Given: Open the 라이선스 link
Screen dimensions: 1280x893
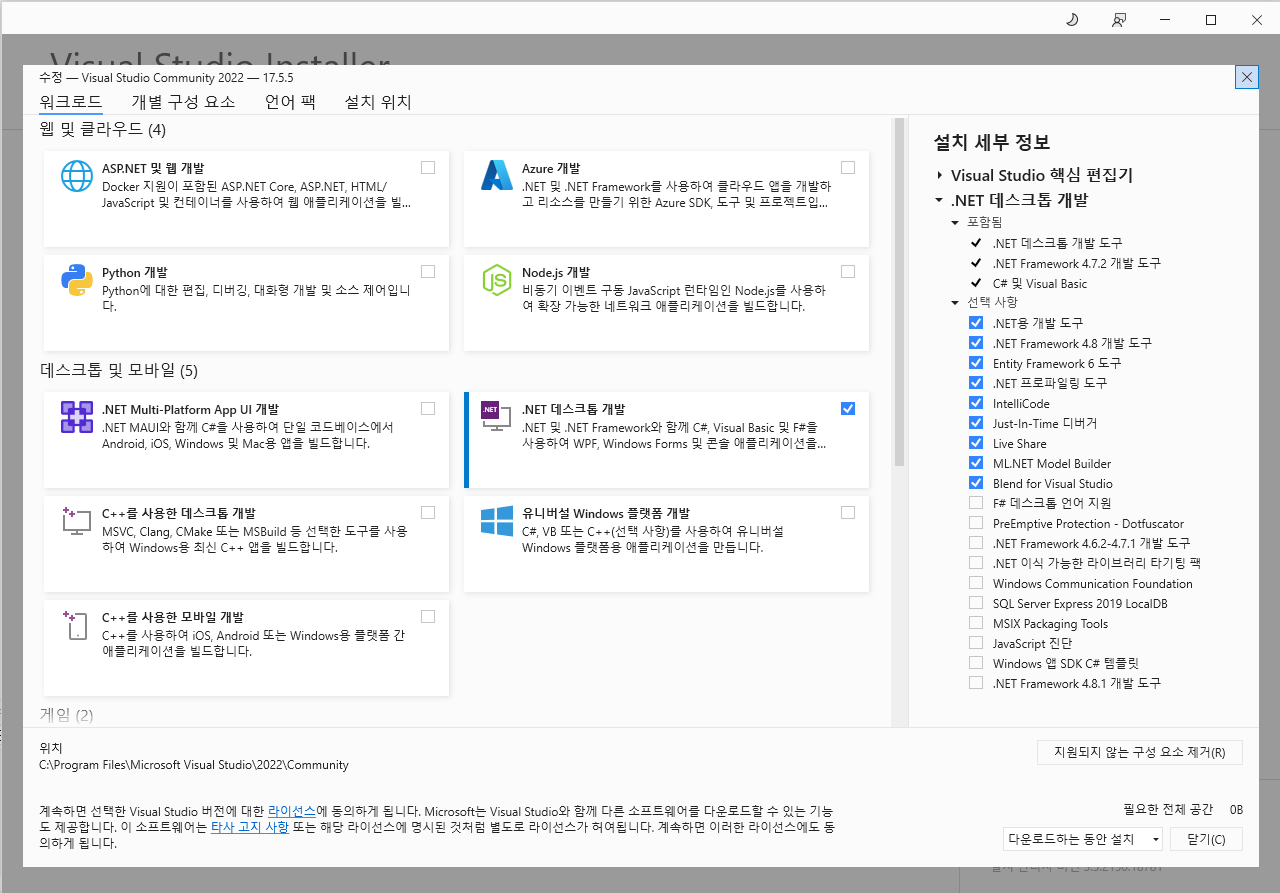Looking at the screenshot, I should pos(291,810).
